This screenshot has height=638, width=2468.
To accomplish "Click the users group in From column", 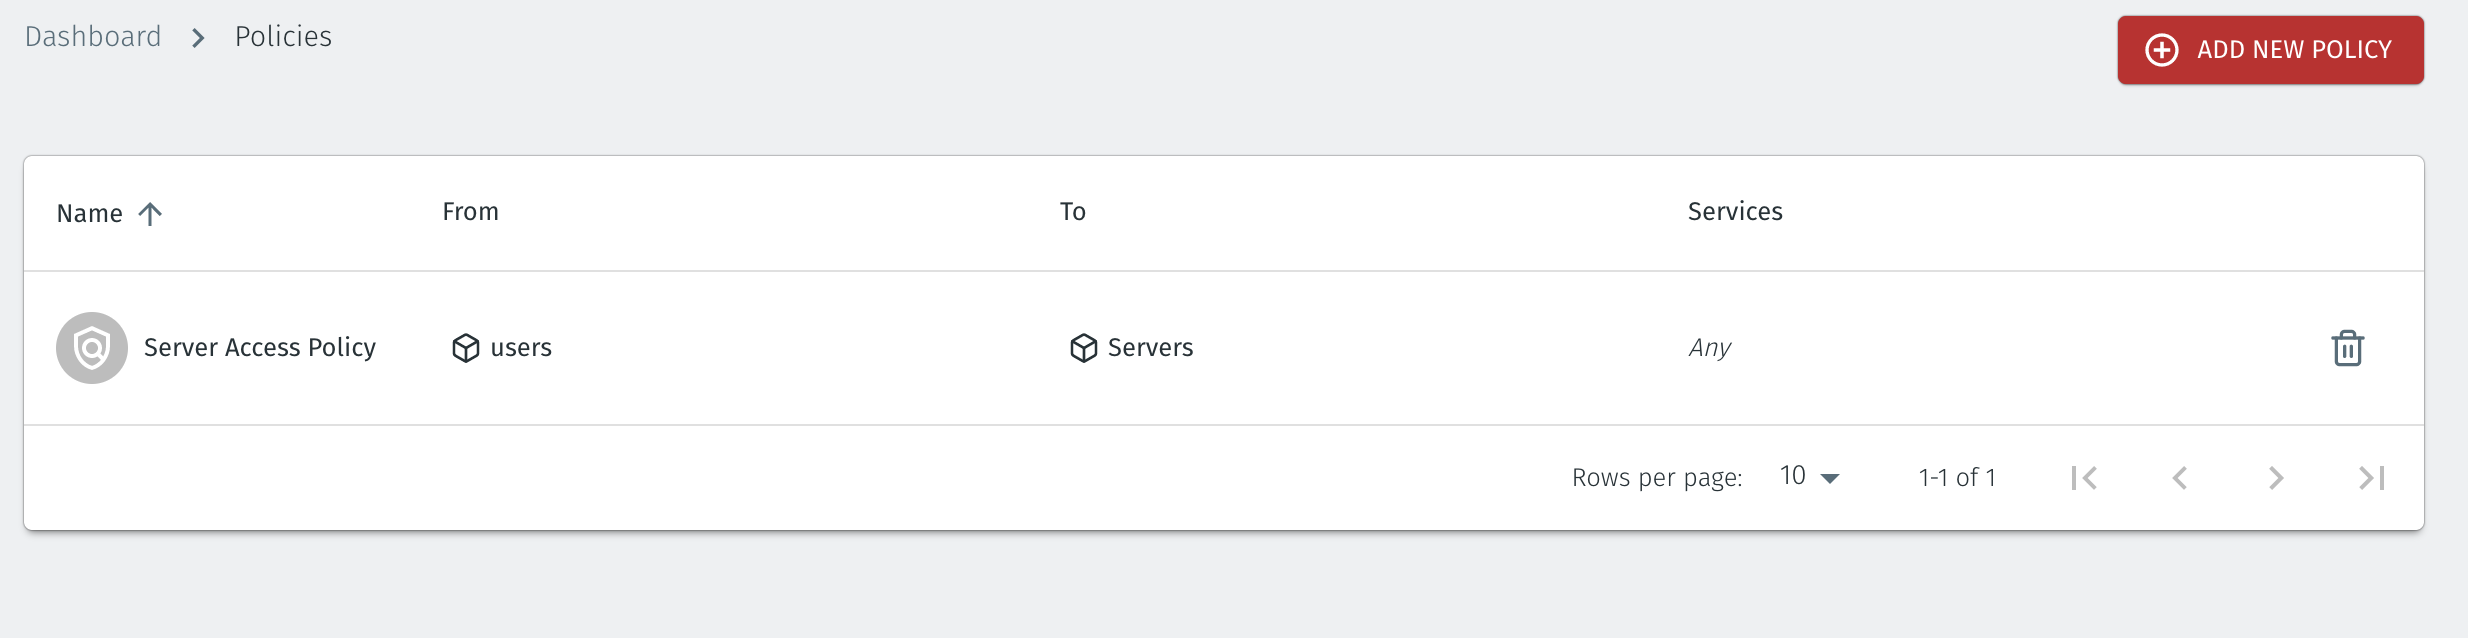I will click(x=521, y=348).
